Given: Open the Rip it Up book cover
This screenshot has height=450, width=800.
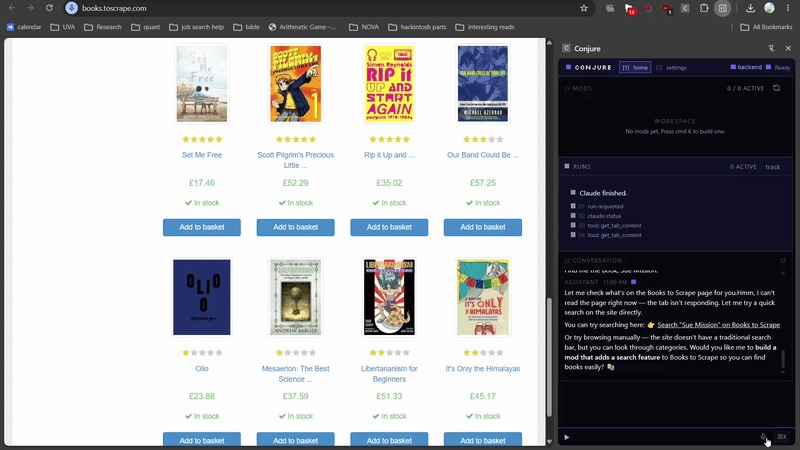Looking at the screenshot, I should (x=389, y=84).
